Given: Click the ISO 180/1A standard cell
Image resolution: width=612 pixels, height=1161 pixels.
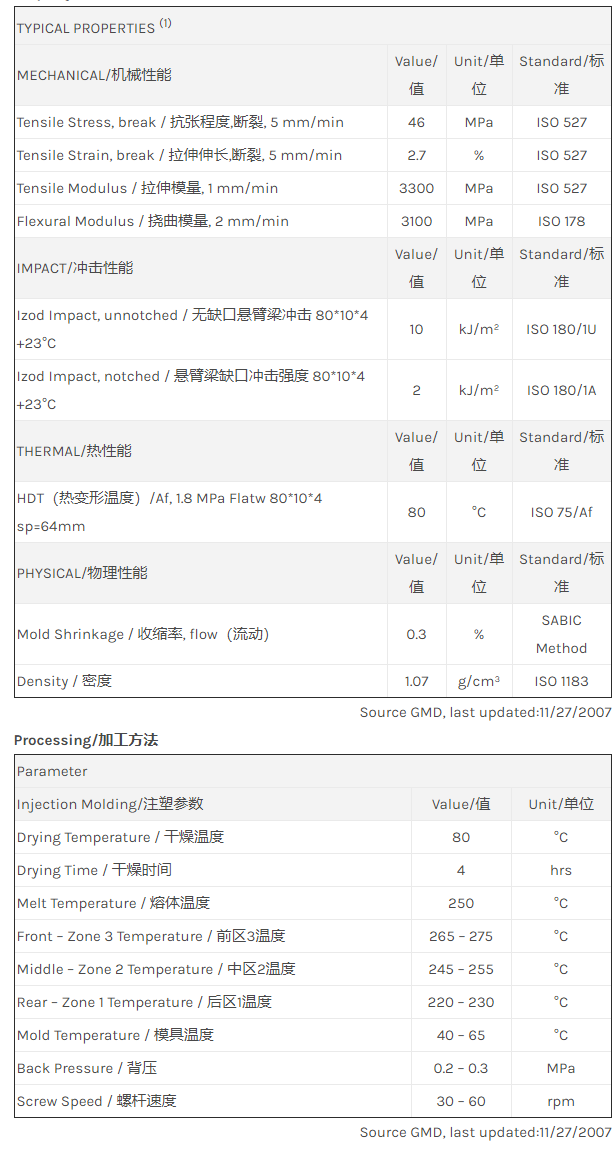Looking at the screenshot, I should click(x=561, y=390).
